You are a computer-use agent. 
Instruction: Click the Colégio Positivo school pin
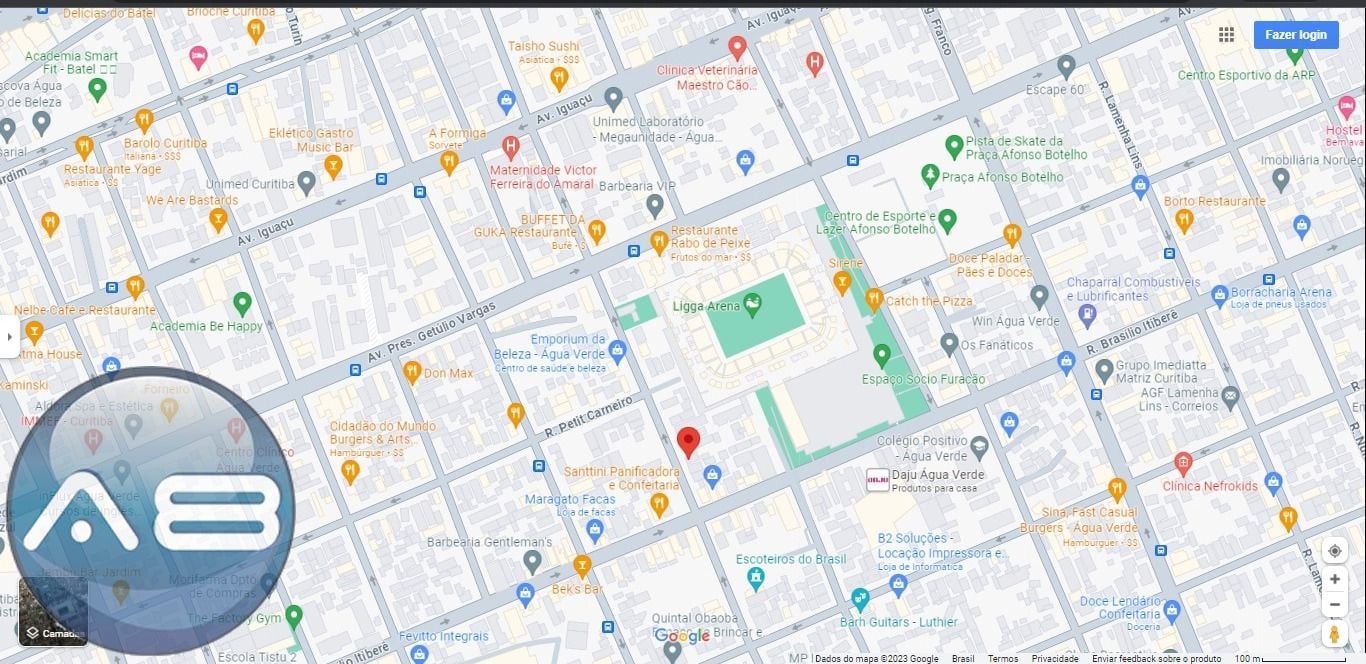pos(979,446)
